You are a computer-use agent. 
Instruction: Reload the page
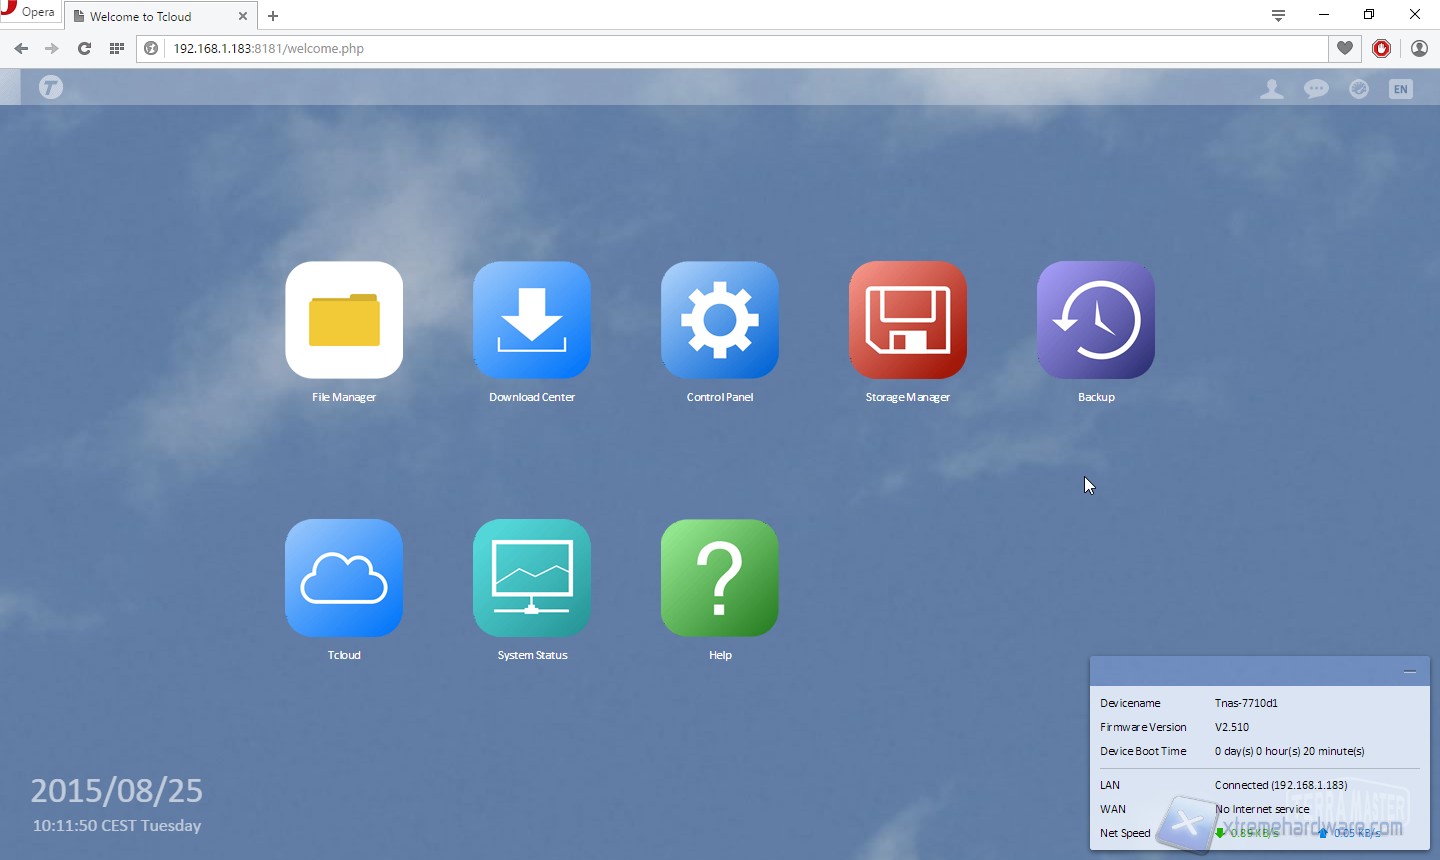coord(84,48)
